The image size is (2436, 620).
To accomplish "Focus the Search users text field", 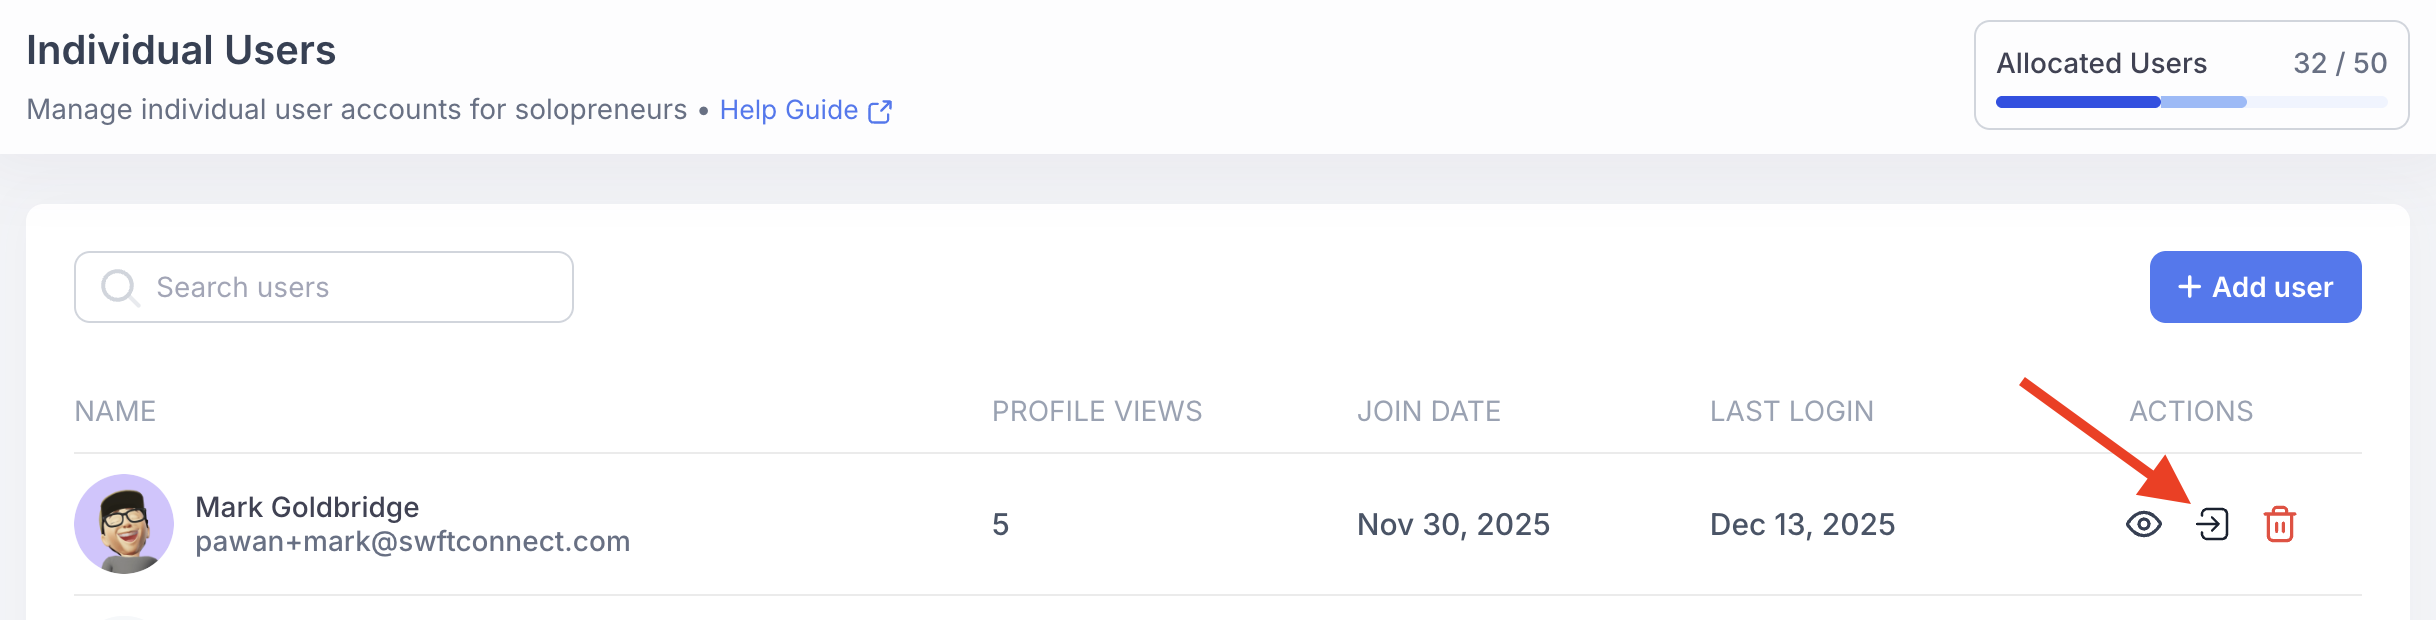I will click(350, 288).
